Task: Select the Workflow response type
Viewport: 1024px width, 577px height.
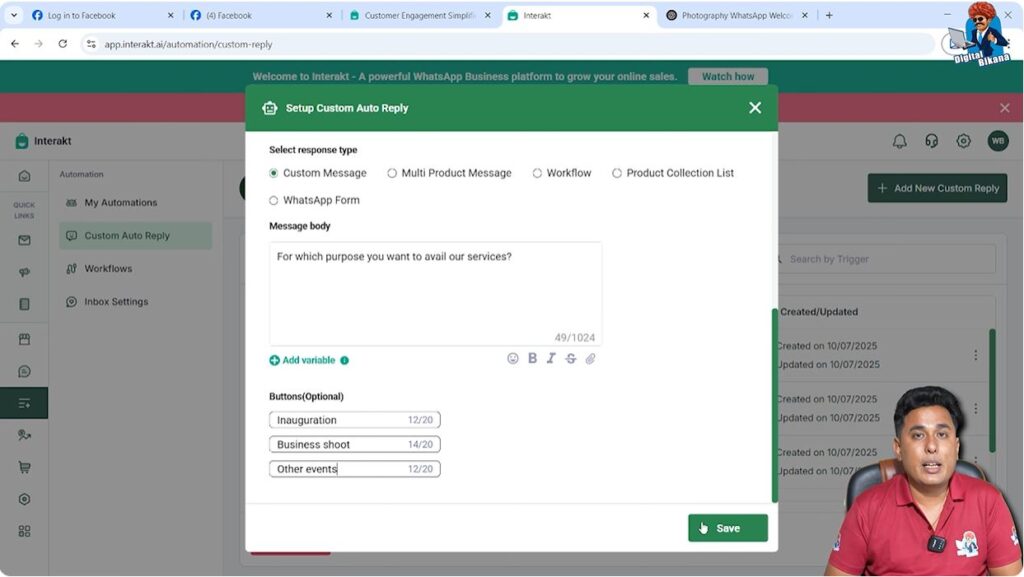Action: pos(537,172)
